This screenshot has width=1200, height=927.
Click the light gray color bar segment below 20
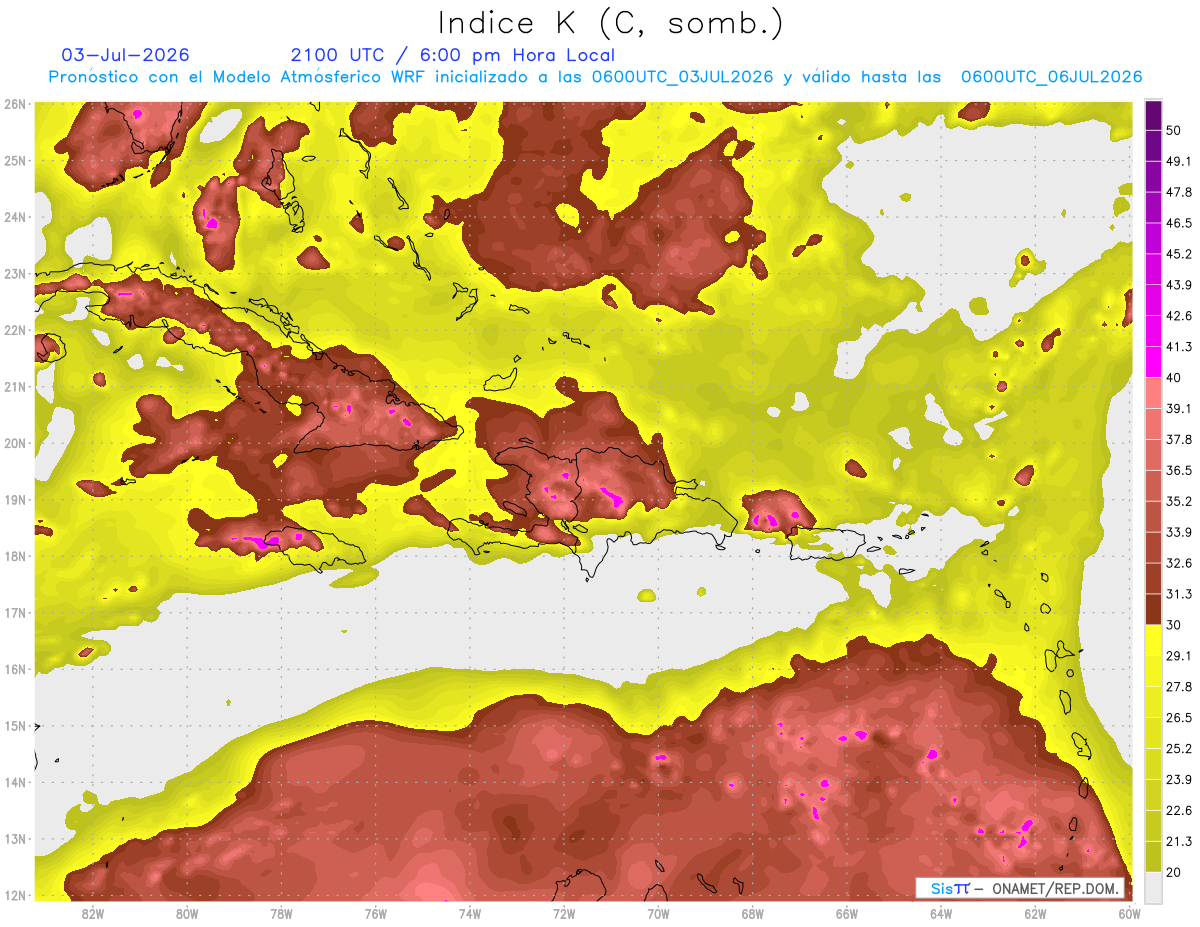(1153, 887)
